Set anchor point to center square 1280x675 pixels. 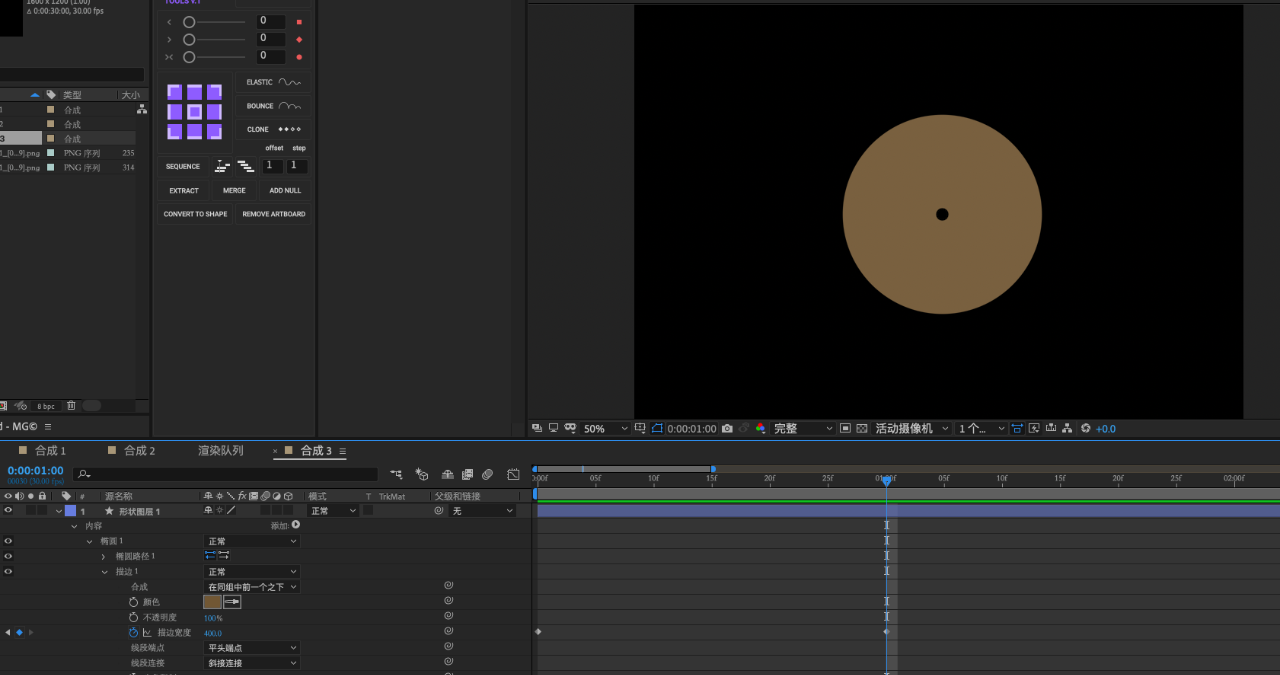coord(194,112)
